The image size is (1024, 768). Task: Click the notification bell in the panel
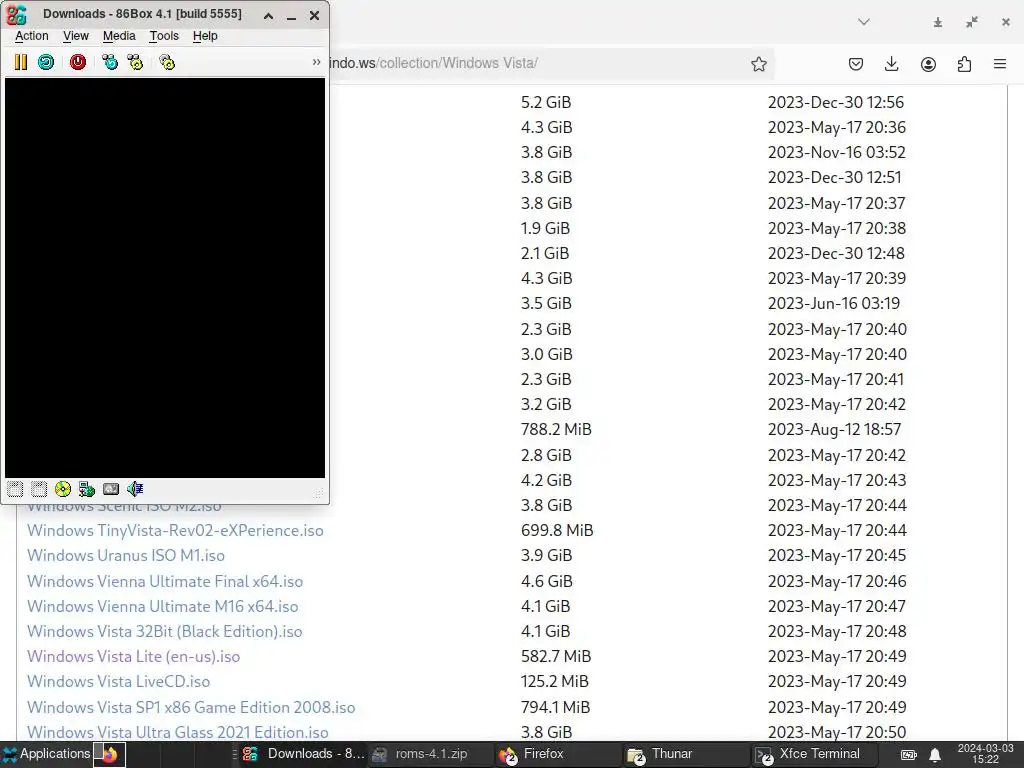click(x=935, y=754)
